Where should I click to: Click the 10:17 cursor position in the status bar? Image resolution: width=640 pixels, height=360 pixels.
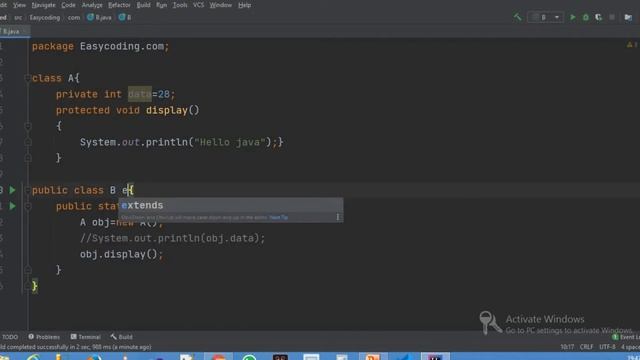pyautogui.click(x=567, y=347)
